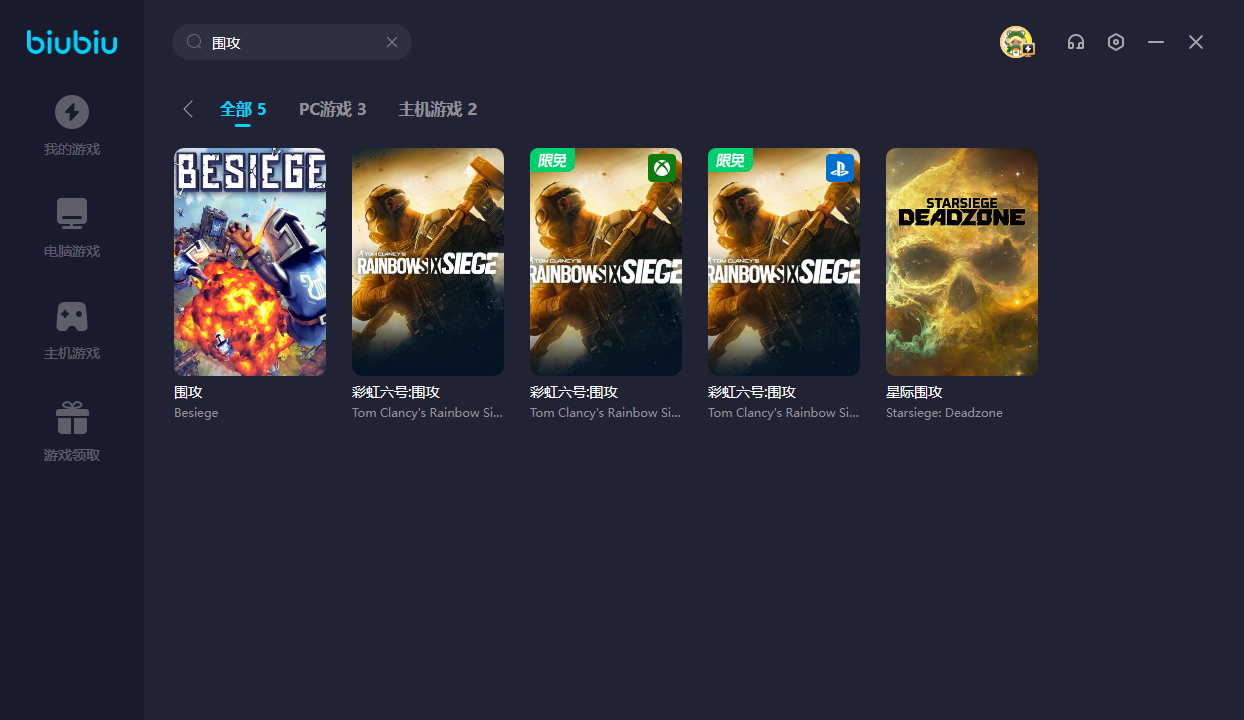Clear the search text with X
Viewport: 1244px width, 720px height.
392,42
